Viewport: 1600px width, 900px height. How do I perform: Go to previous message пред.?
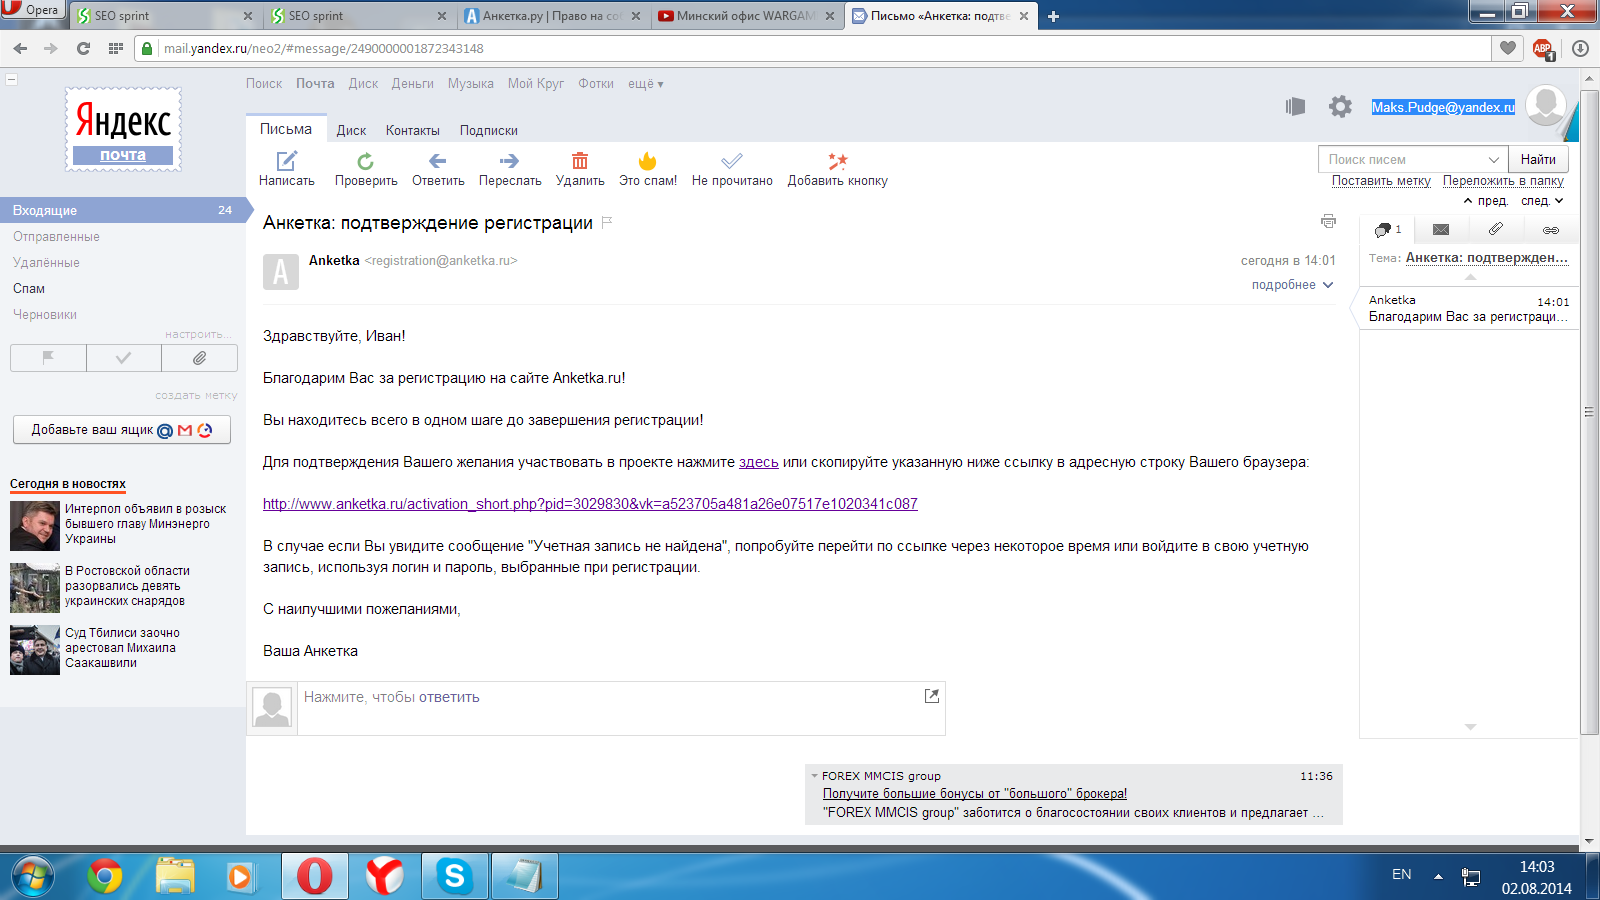1486,201
